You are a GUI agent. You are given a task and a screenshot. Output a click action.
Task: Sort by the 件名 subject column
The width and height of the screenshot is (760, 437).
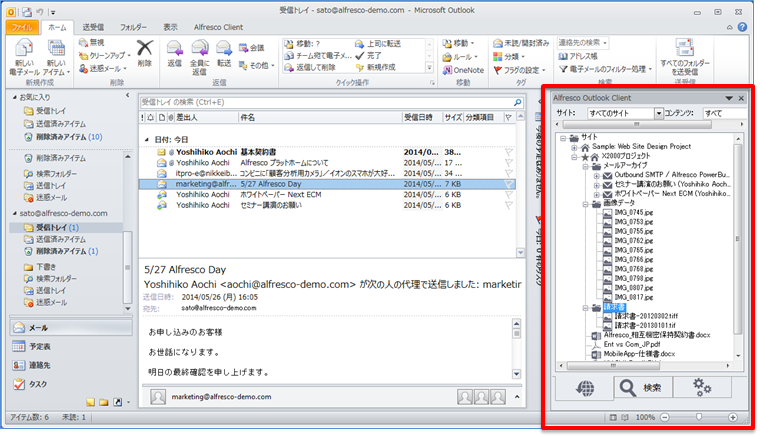(320, 117)
